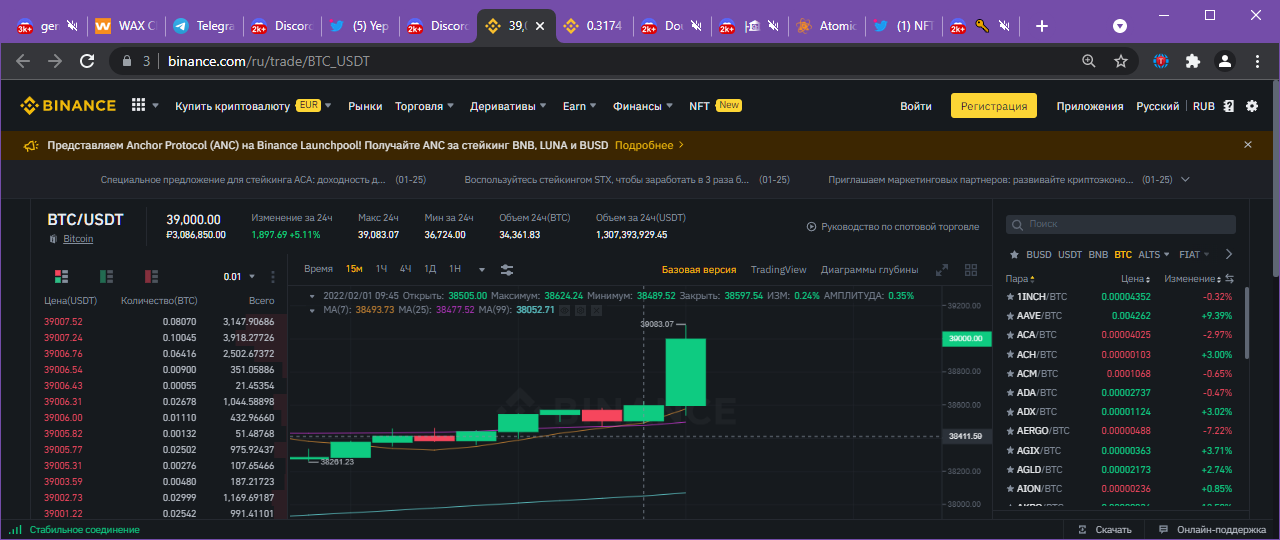Select Базовая версия chart tab
The height and width of the screenshot is (540, 1280).
pos(699,270)
